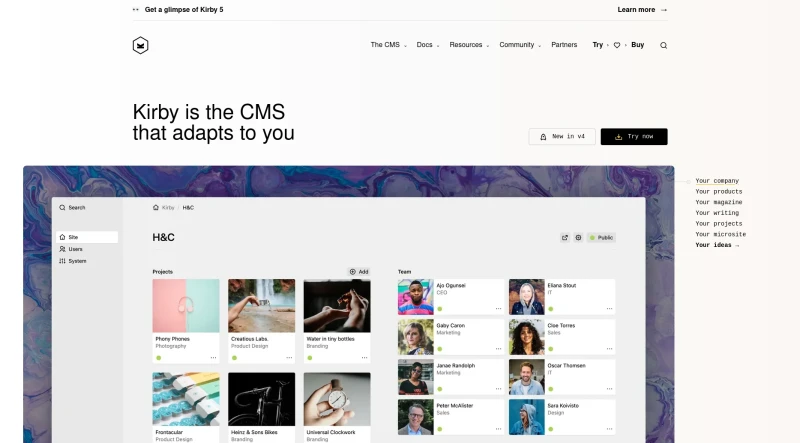Toggle the Public status of H&C page

pyautogui.click(x=602, y=238)
